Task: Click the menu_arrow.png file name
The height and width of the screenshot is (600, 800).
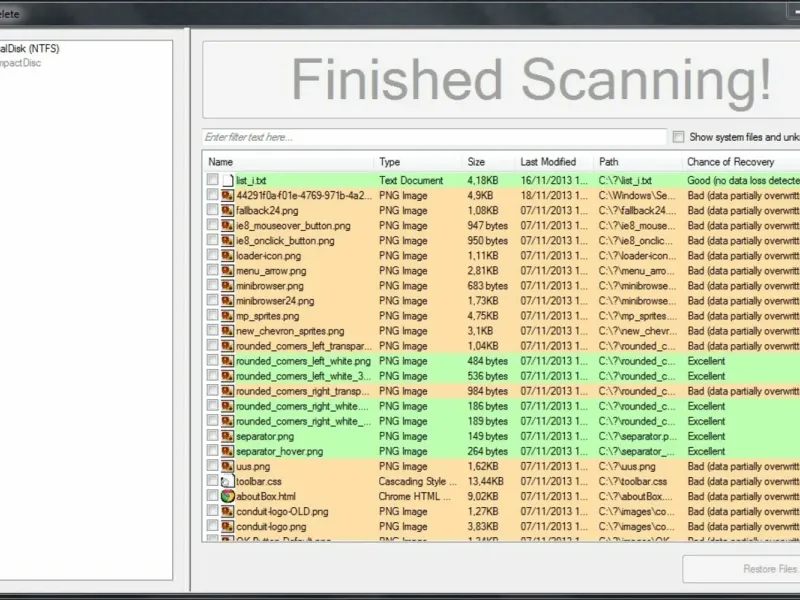Action: click(x=271, y=270)
